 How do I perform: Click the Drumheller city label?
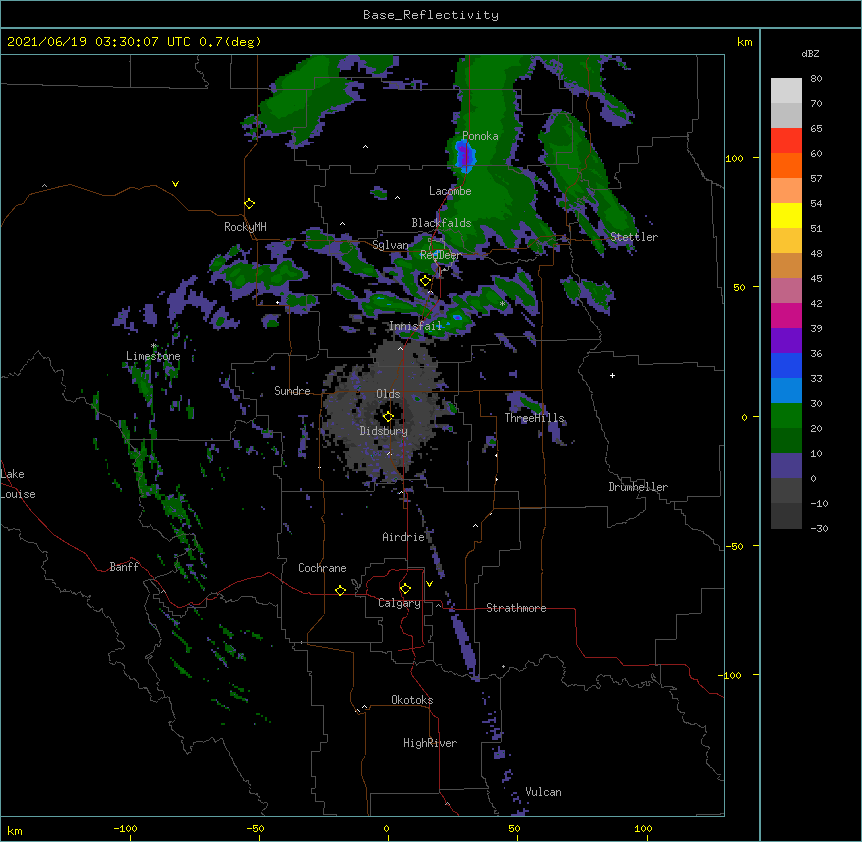point(638,487)
